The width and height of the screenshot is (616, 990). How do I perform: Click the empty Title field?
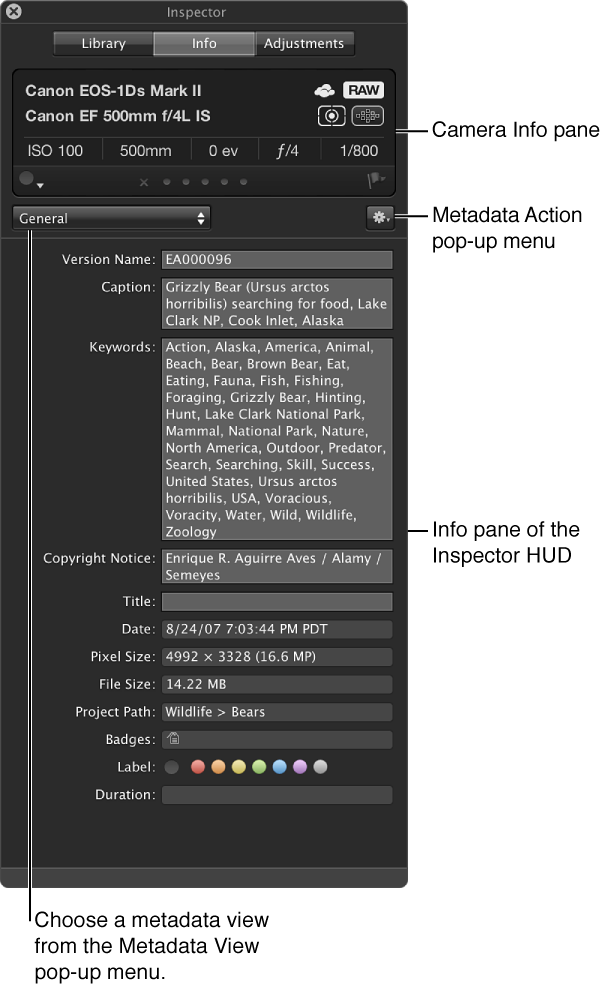[x=277, y=602]
